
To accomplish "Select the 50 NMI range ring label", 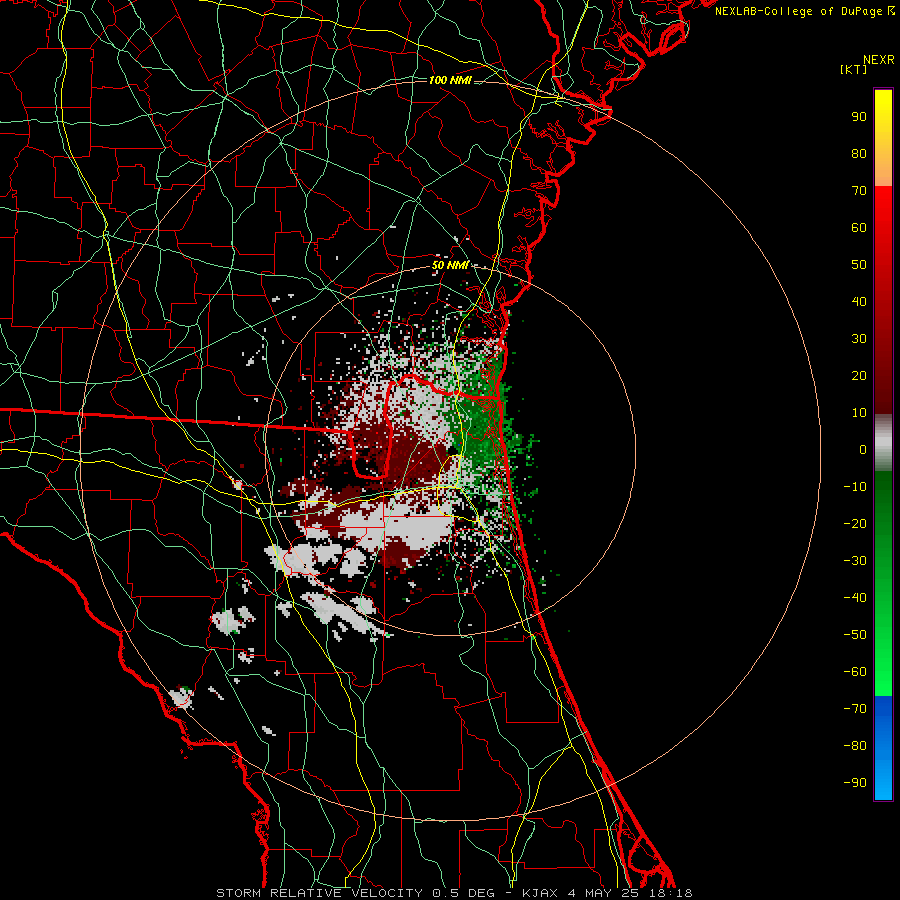I will (450, 265).
